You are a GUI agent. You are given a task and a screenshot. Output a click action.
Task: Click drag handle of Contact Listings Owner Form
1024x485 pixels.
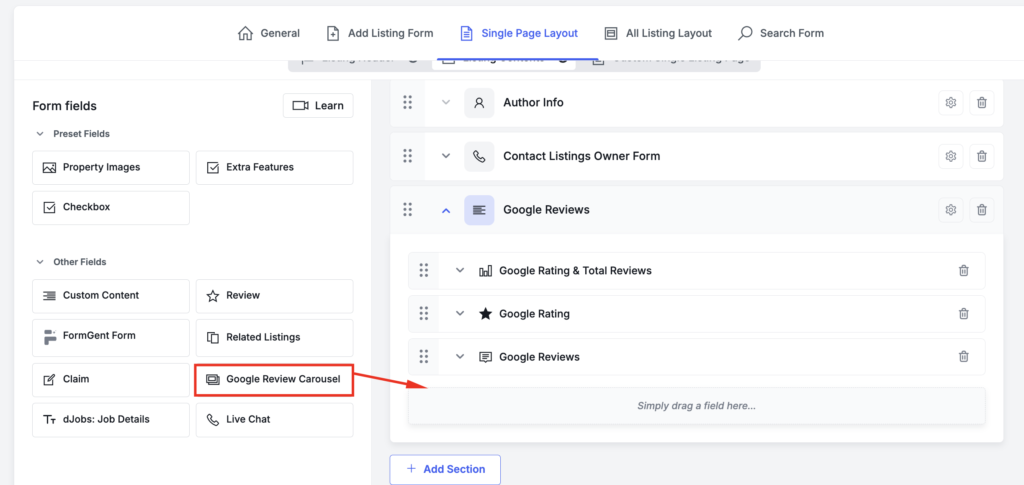pyautogui.click(x=408, y=156)
